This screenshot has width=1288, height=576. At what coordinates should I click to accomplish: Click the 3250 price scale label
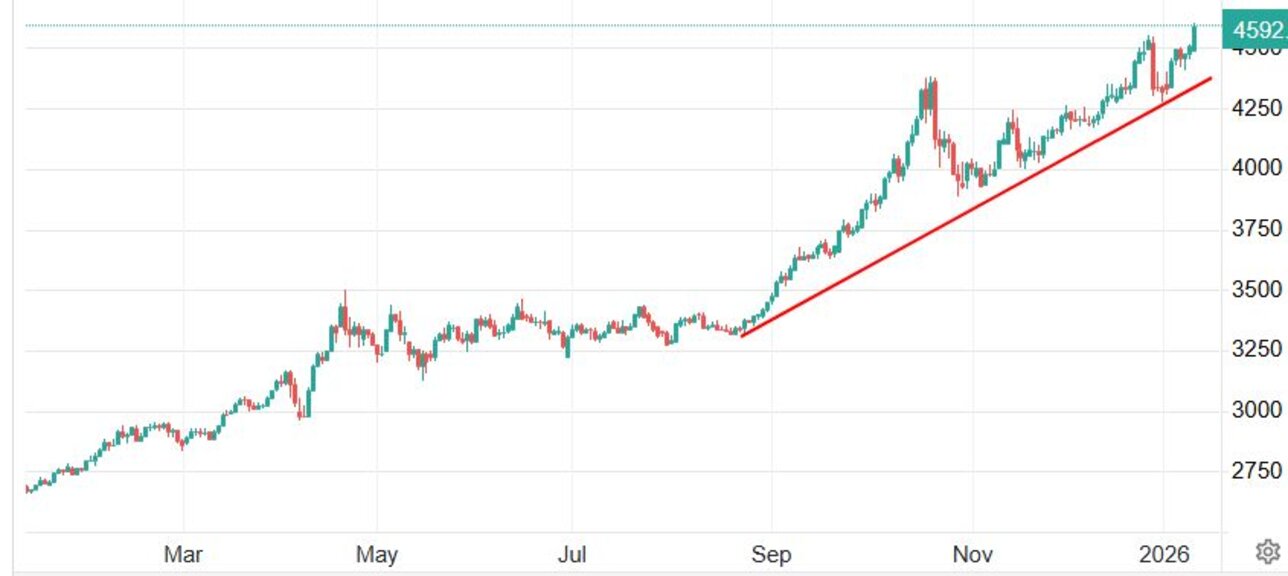tap(1255, 349)
